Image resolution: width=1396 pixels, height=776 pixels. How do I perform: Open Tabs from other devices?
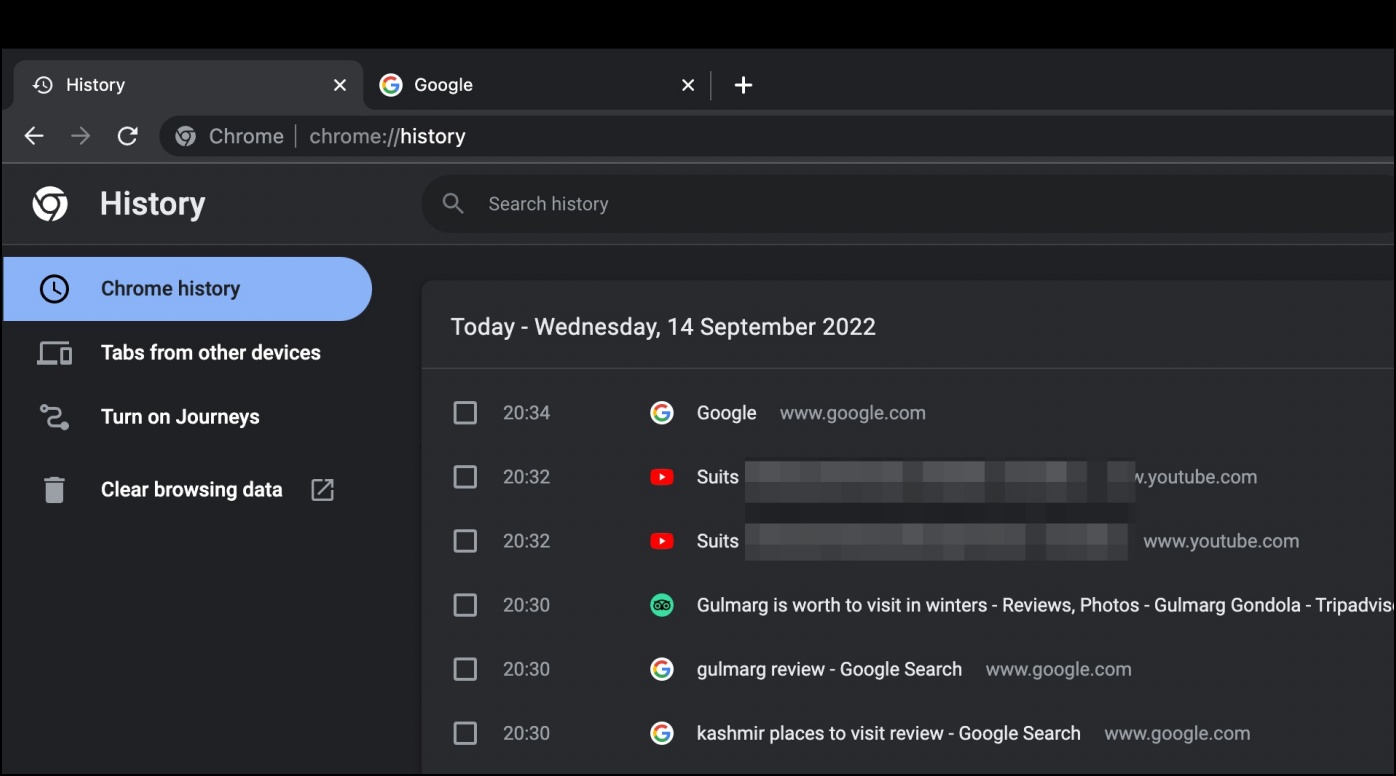coord(187,353)
